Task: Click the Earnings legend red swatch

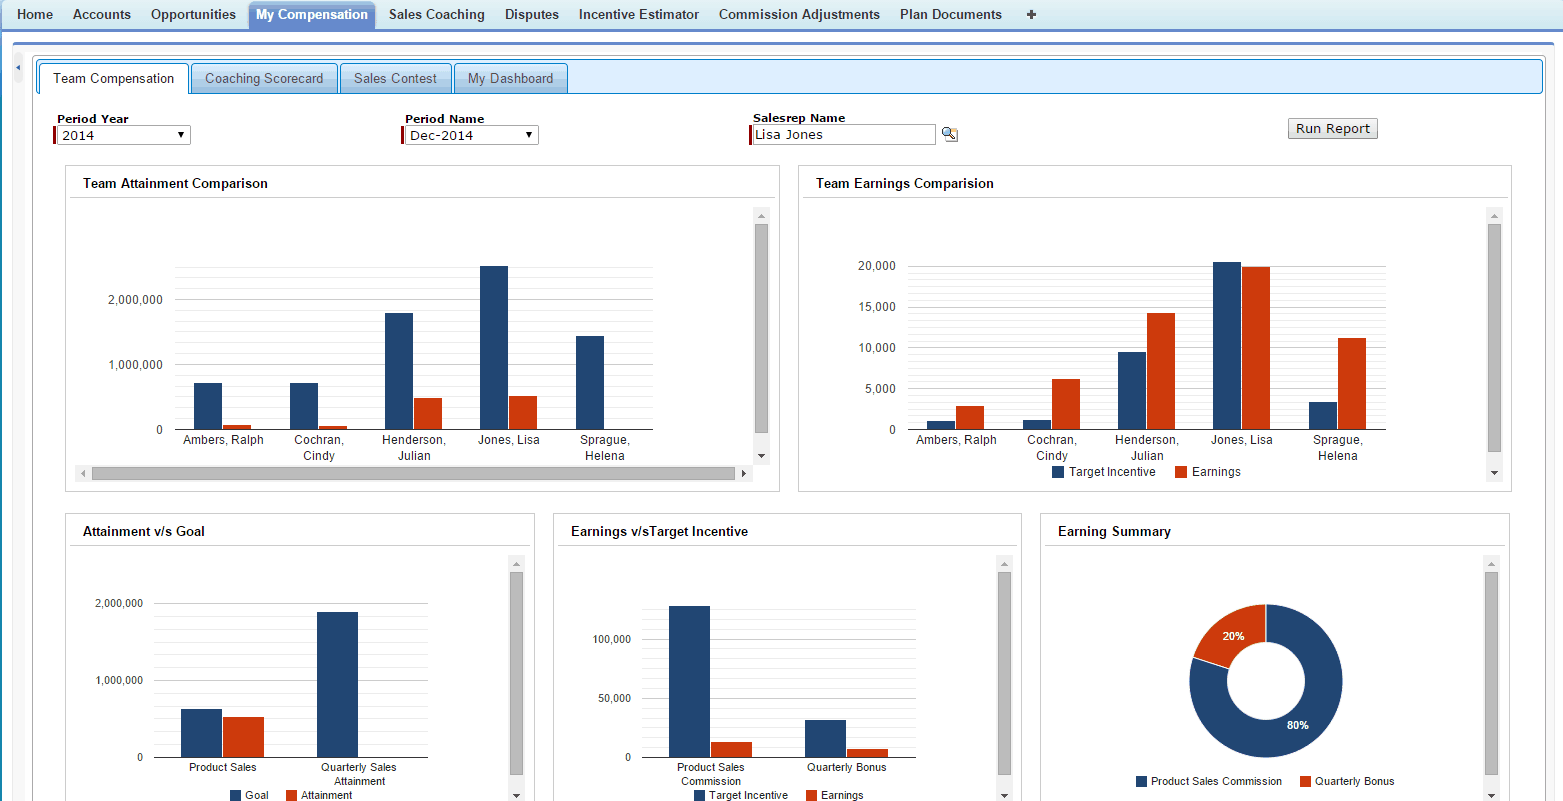Action: tap(1181, 472)
